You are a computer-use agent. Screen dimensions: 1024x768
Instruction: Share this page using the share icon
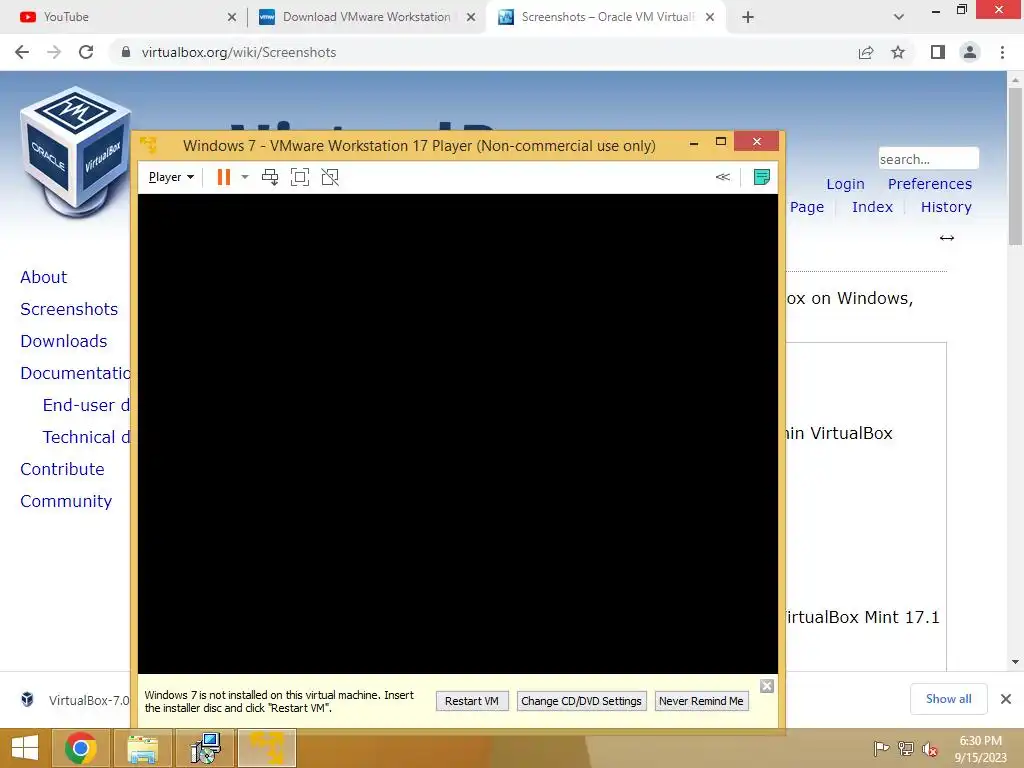866,52
